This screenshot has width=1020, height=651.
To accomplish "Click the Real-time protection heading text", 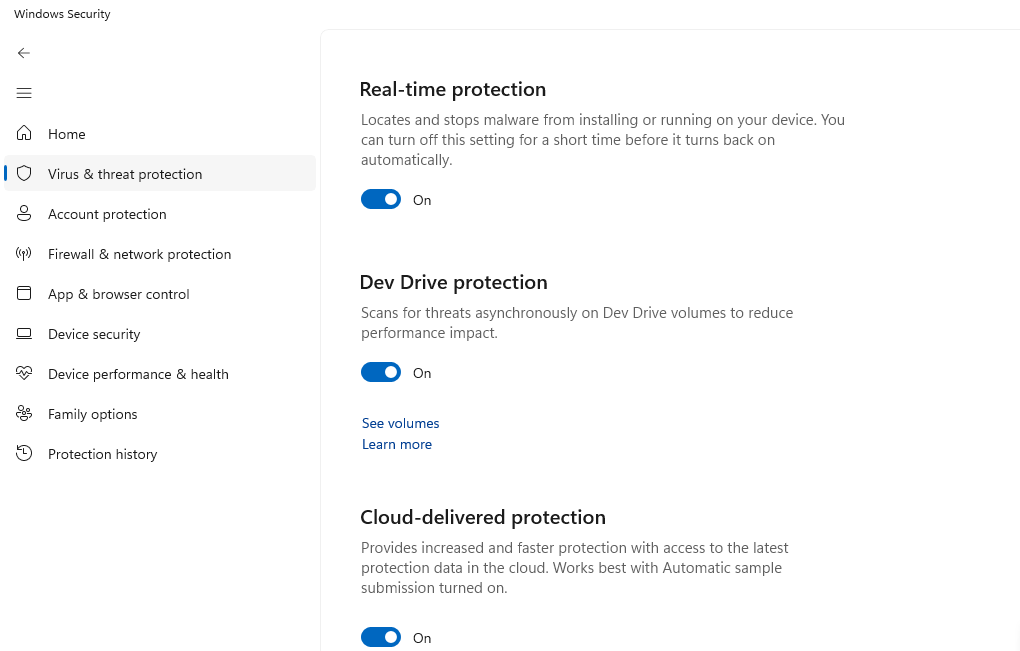I will click(452, 89).
